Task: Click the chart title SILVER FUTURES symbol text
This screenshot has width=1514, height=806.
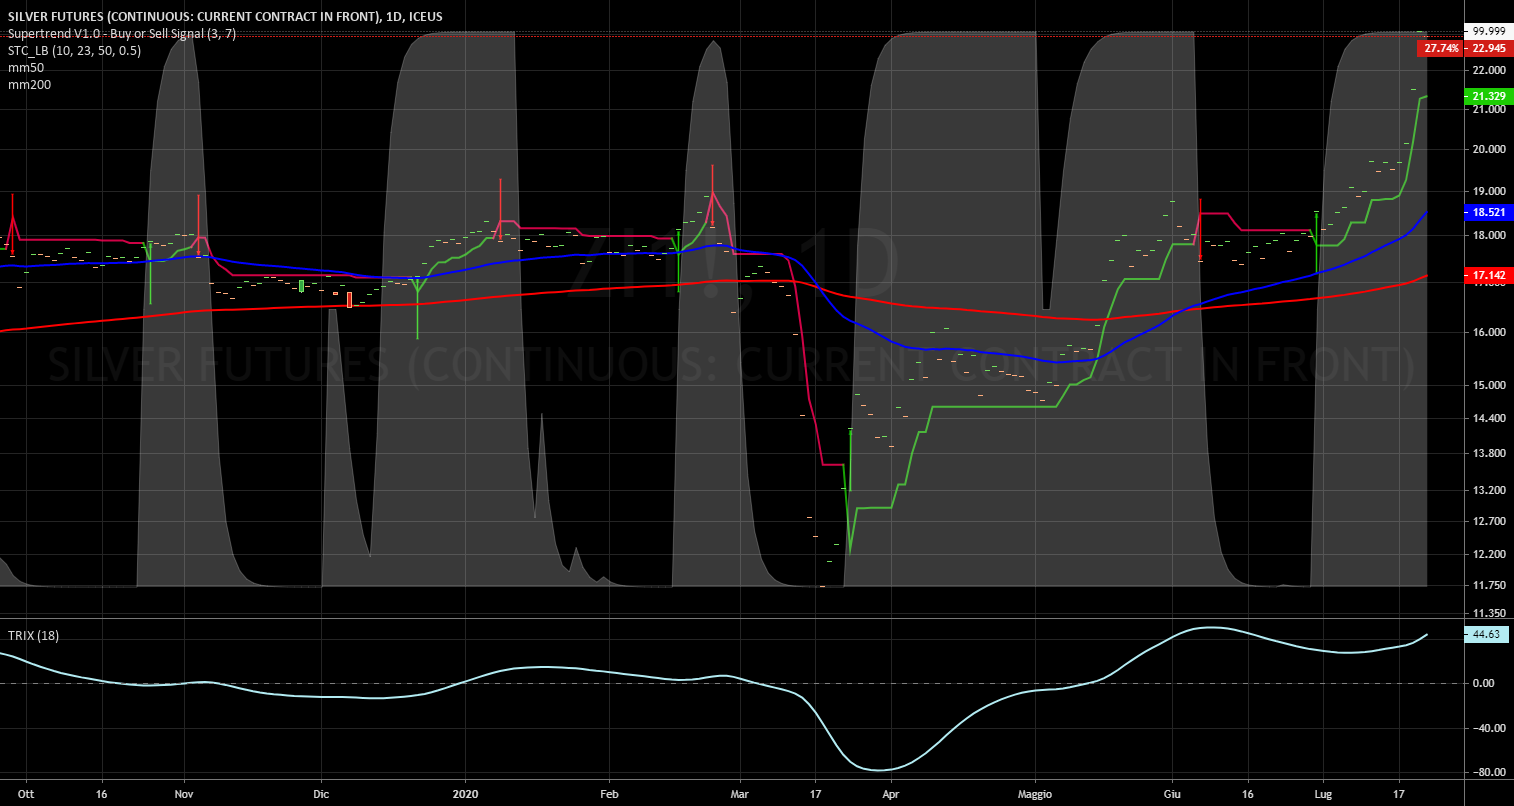Action: click(x=225, y=16)
